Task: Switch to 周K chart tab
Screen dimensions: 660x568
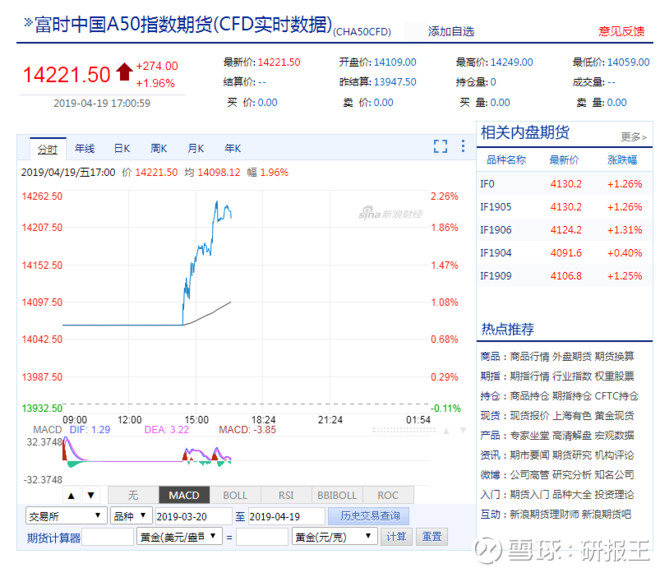Action: click(159, 148)
